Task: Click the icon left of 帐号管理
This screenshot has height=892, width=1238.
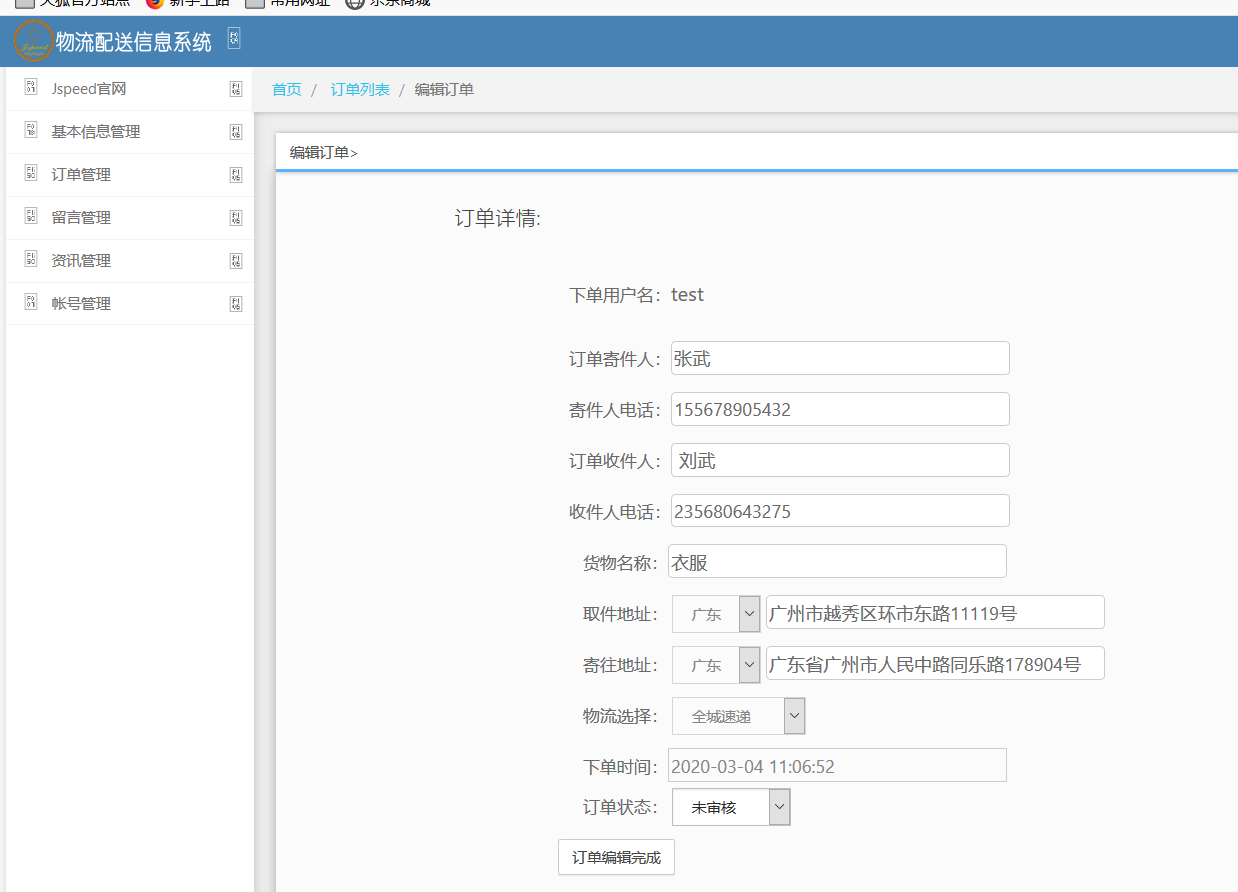Action: point(31,303)
